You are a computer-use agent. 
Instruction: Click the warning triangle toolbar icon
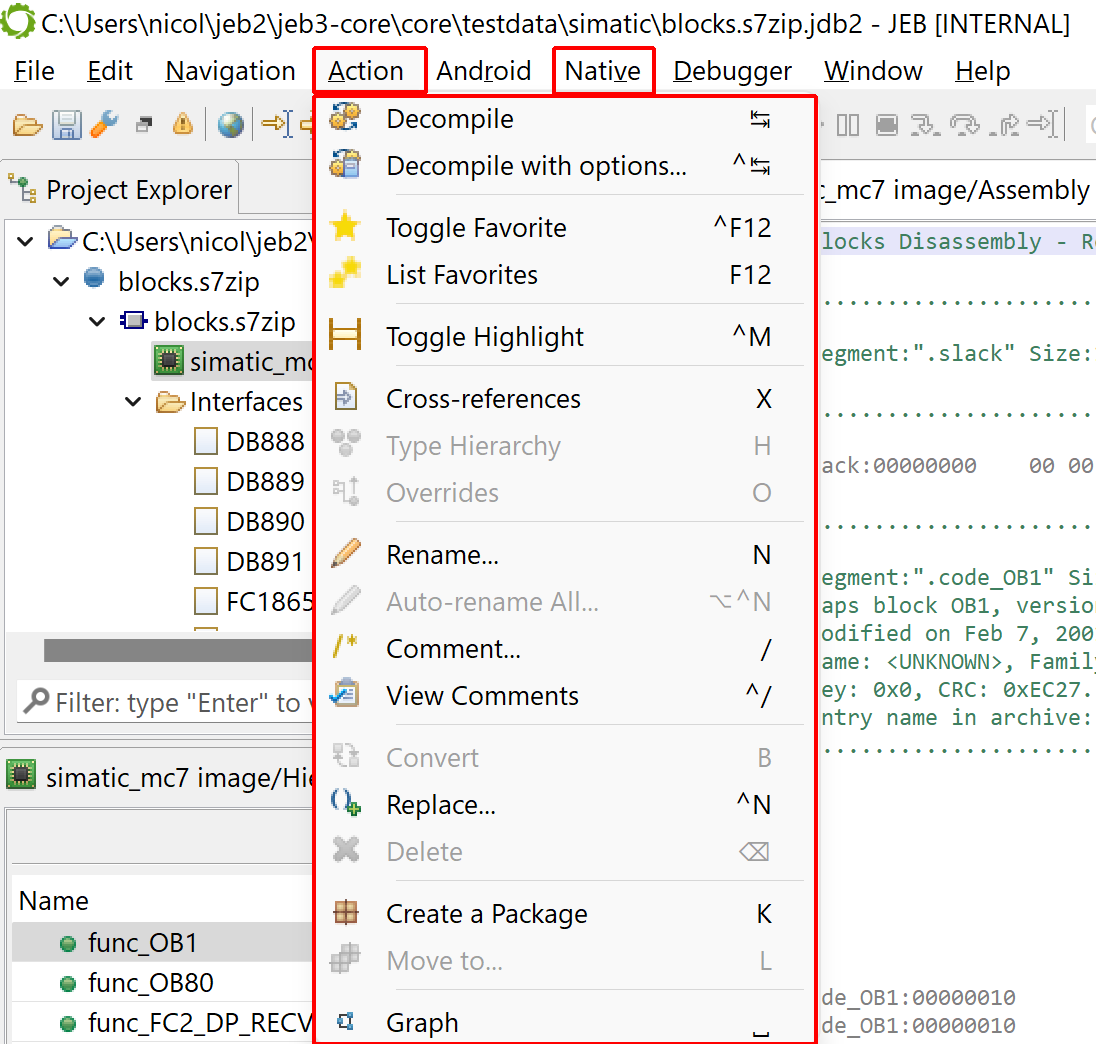tap(182, 124)
